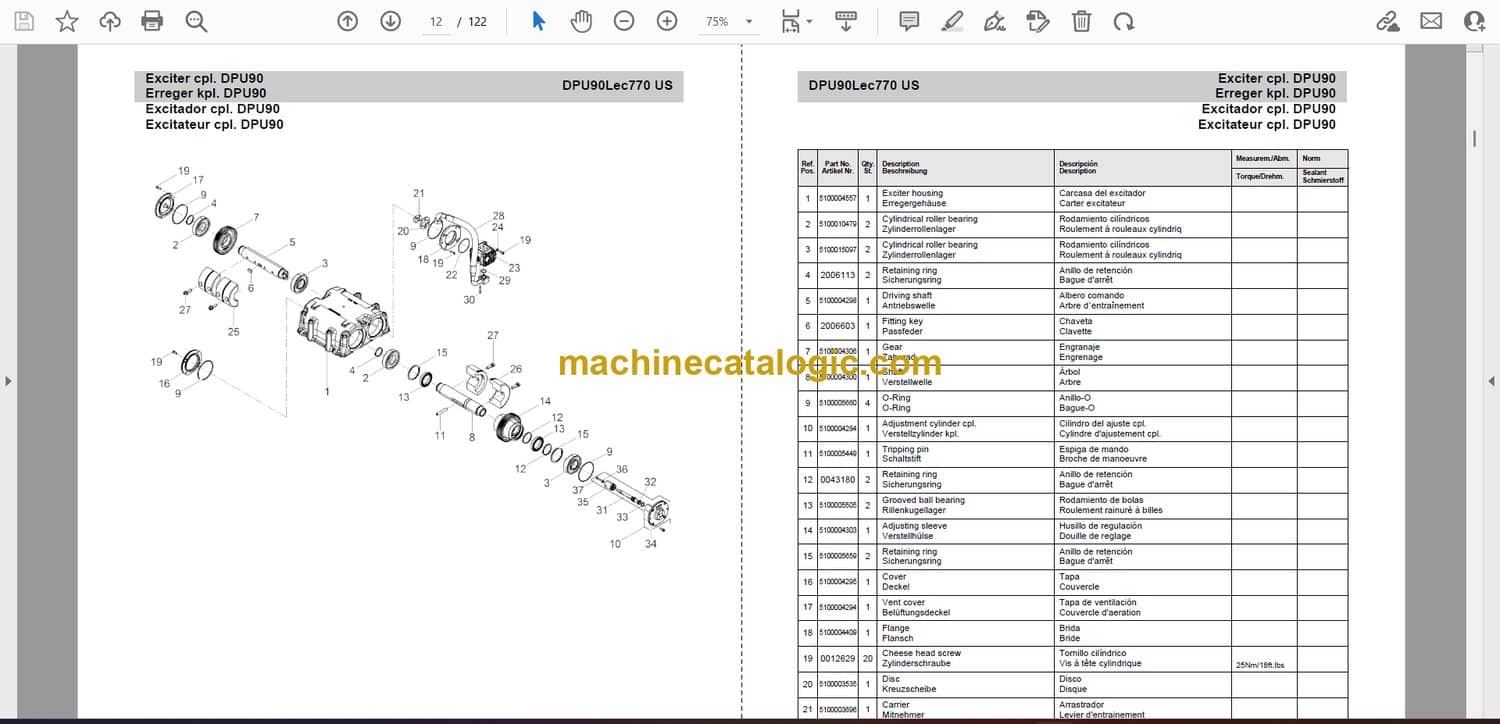Click the 'Carcasa del excitador' cell
The image size is (1500, 724).
tap(1142, 199)
